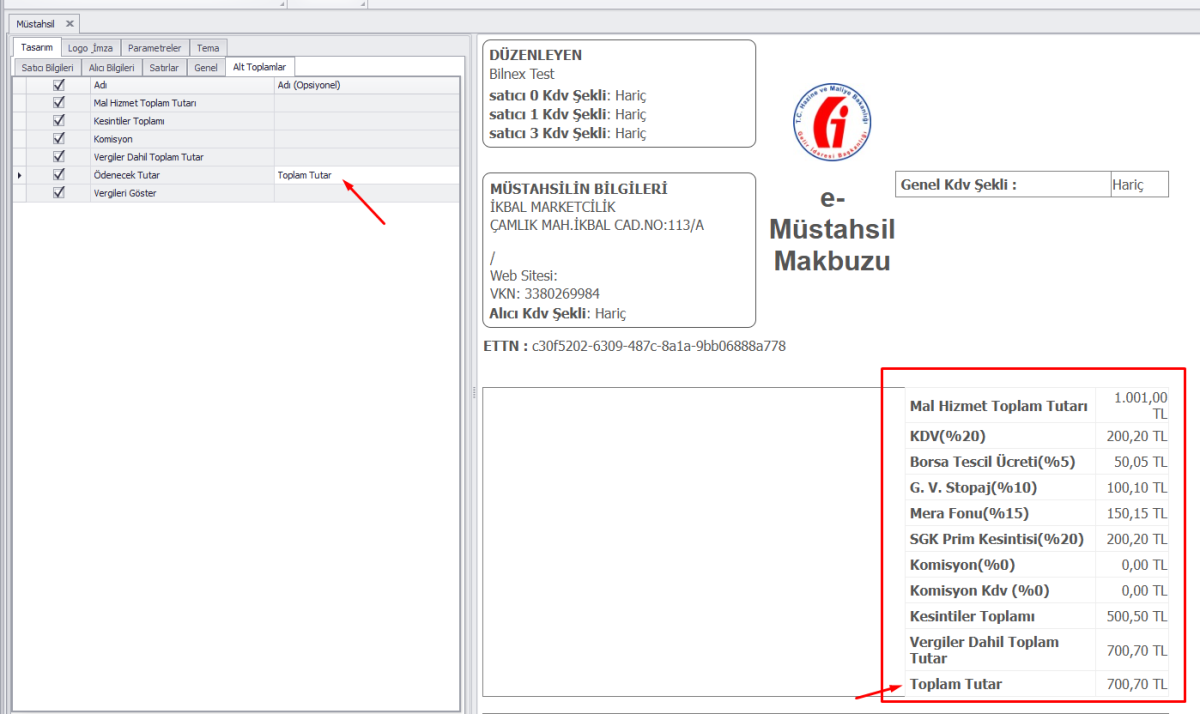The image size is (1200, 714).
Task: Select the Tema tab
Action: [208, 48]
